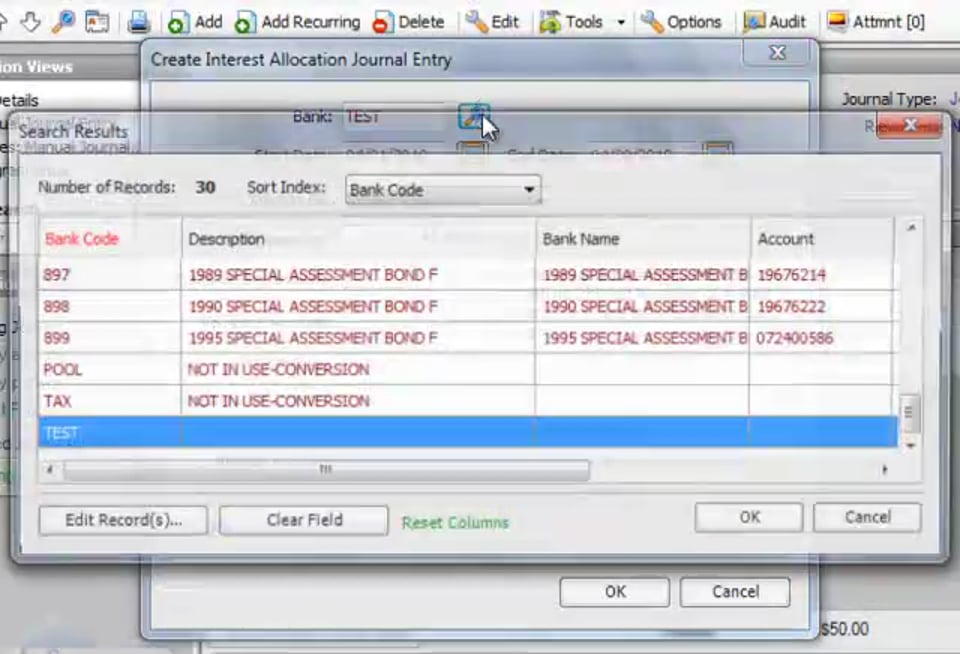Click NOT IN USE-CONVERSION in the POOL row

[279, 369]
